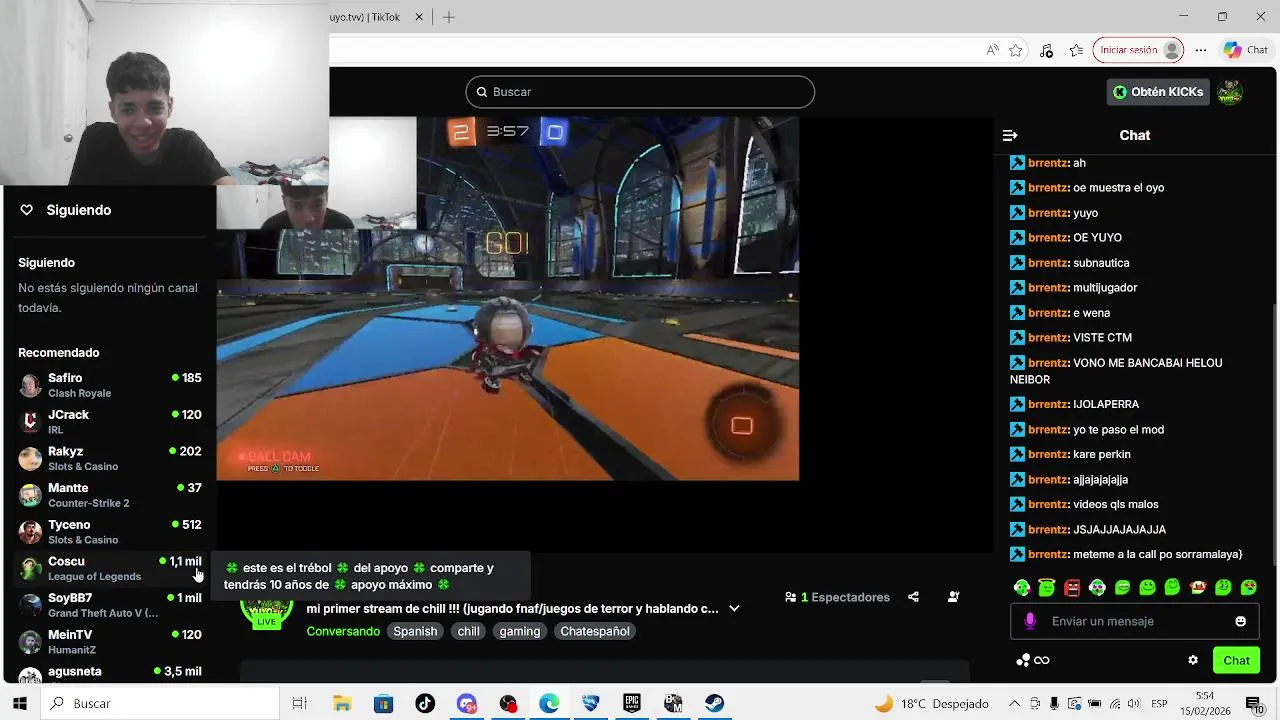The width and height of the screenshot is (1280, 720).
Task: Click the gaming tag
Action: pyautogui.click(x=520, y=631)
